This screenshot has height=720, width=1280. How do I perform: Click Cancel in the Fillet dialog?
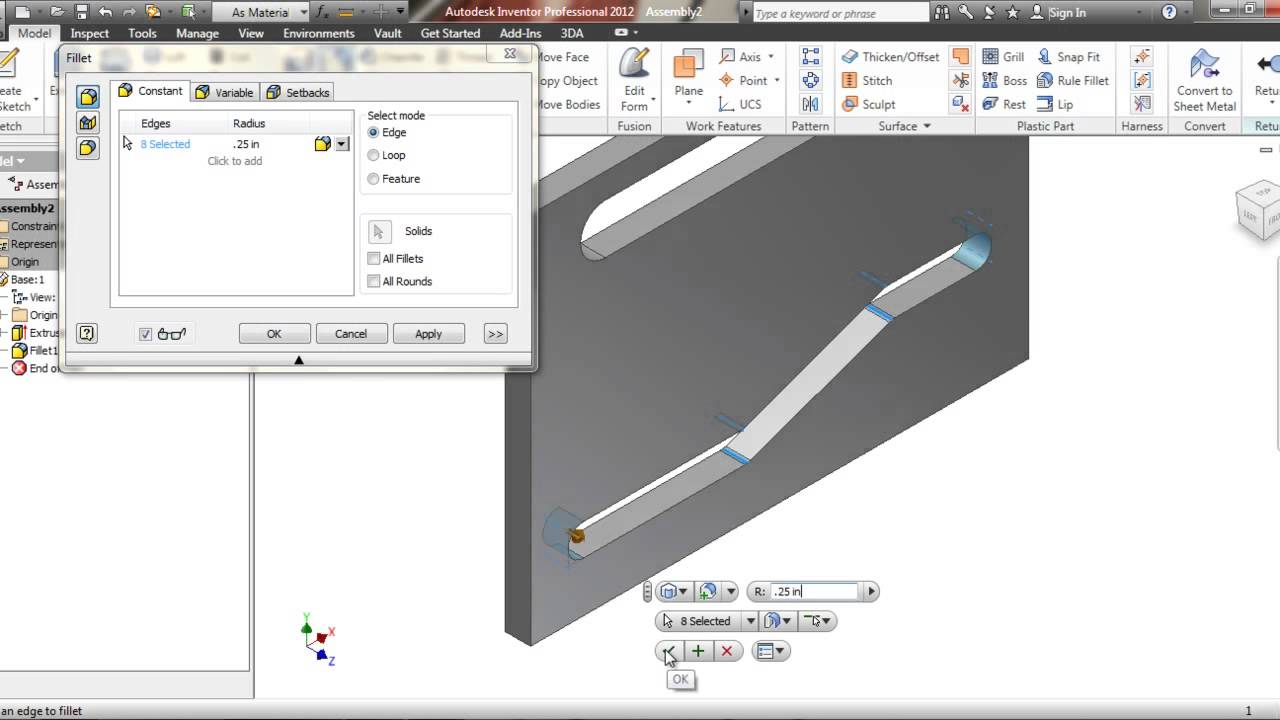coord(351,334)
